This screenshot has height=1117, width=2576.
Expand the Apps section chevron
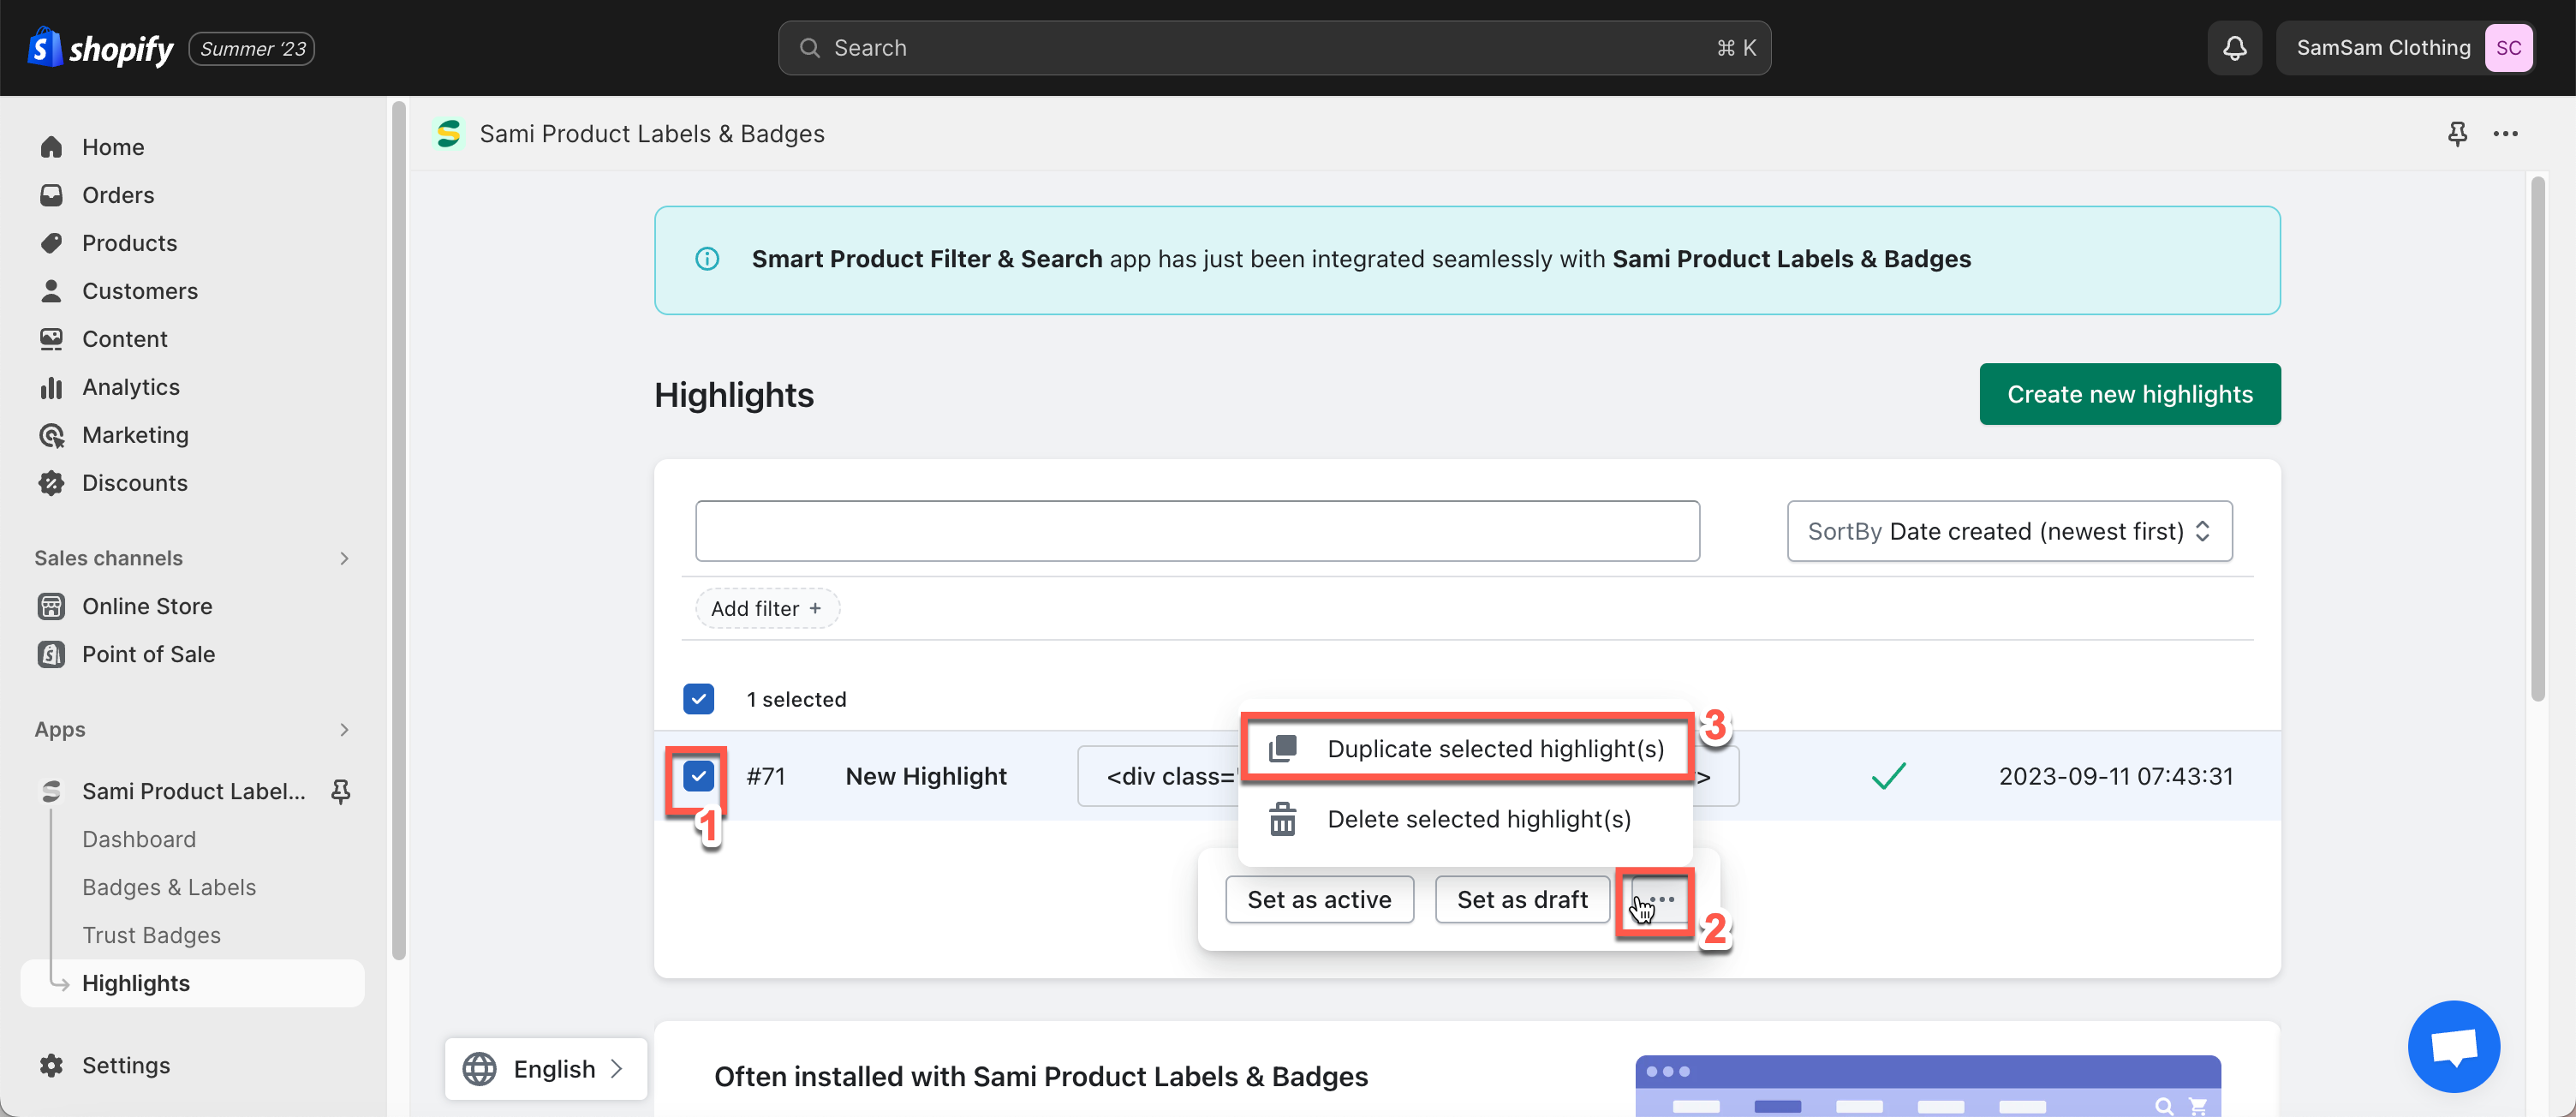[x=344, y=730]
